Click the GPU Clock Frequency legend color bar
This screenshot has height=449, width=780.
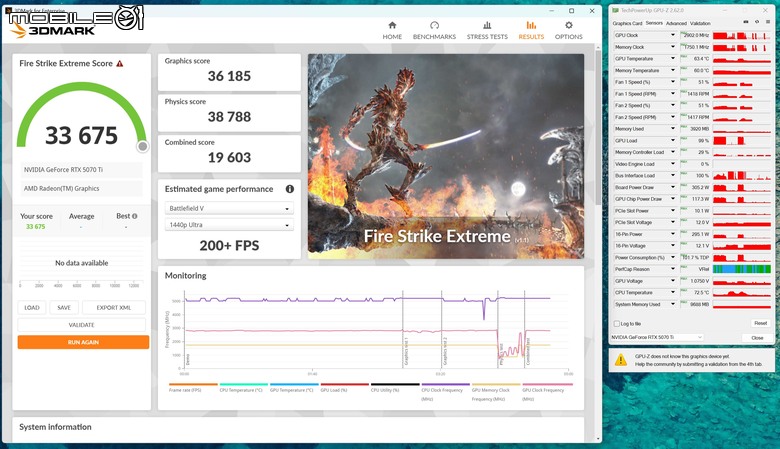pyautogui.click(x=547, y=384)
